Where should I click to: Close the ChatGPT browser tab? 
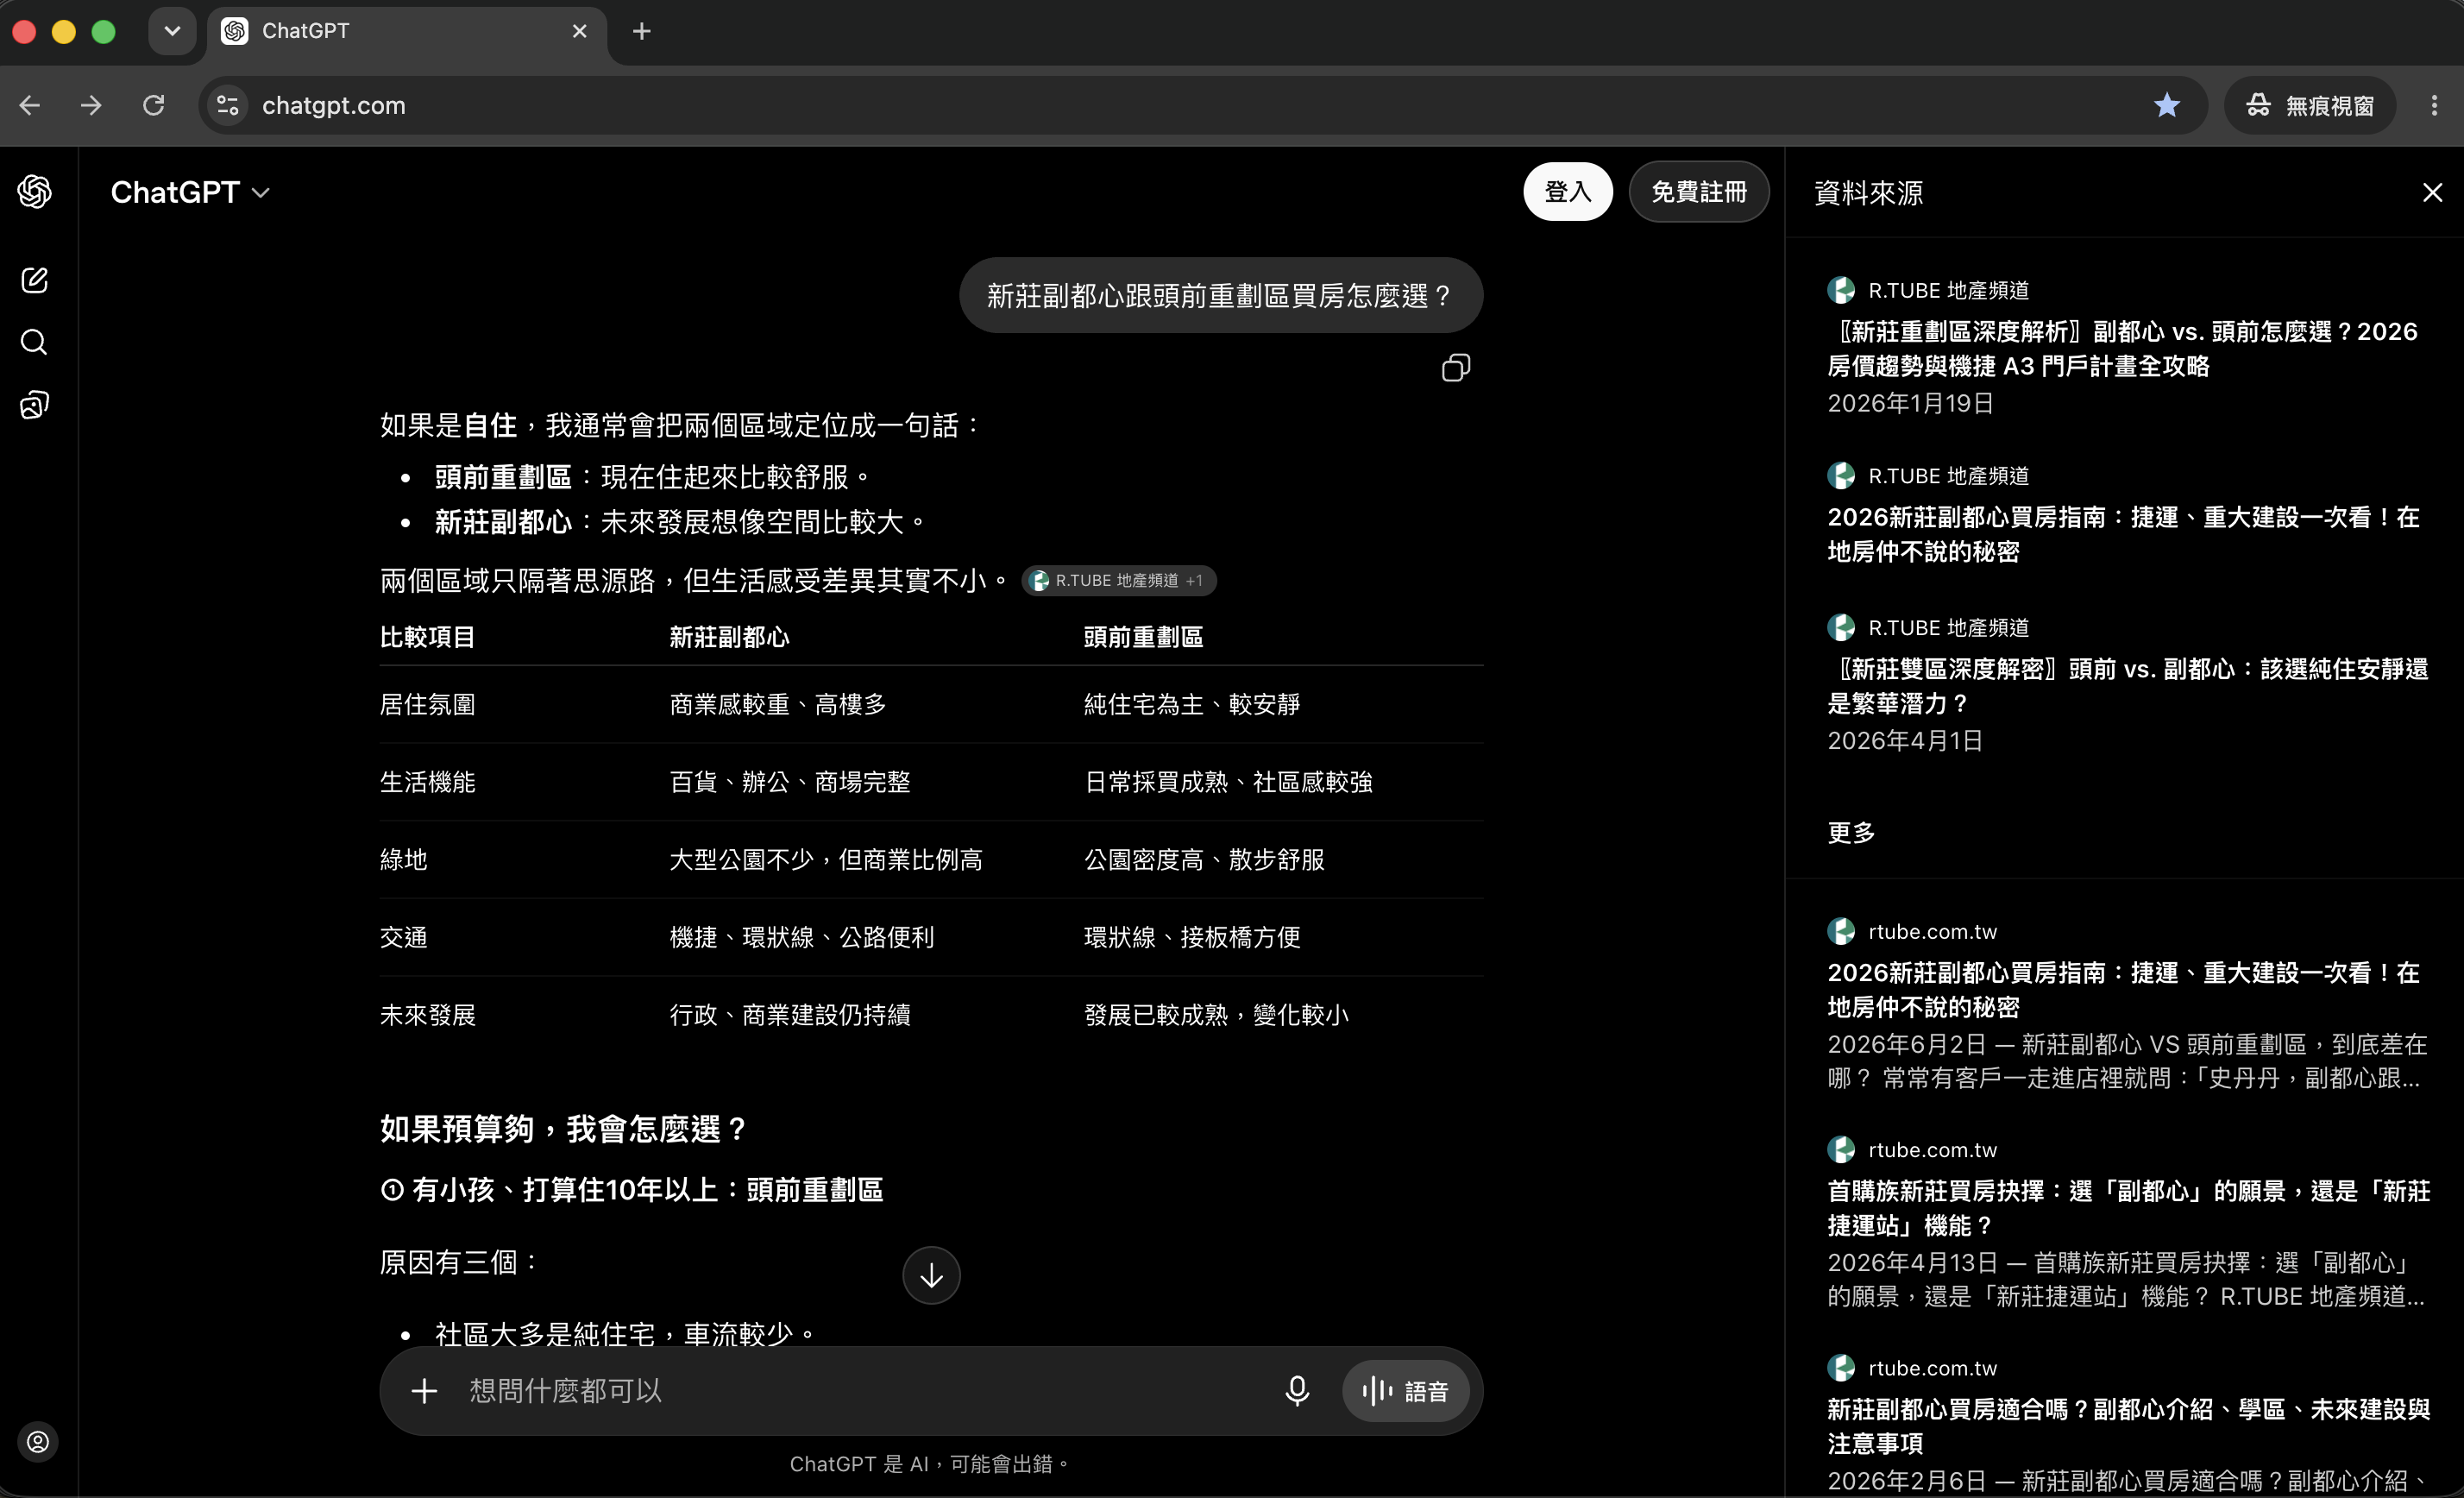click(x=579, y=31)
